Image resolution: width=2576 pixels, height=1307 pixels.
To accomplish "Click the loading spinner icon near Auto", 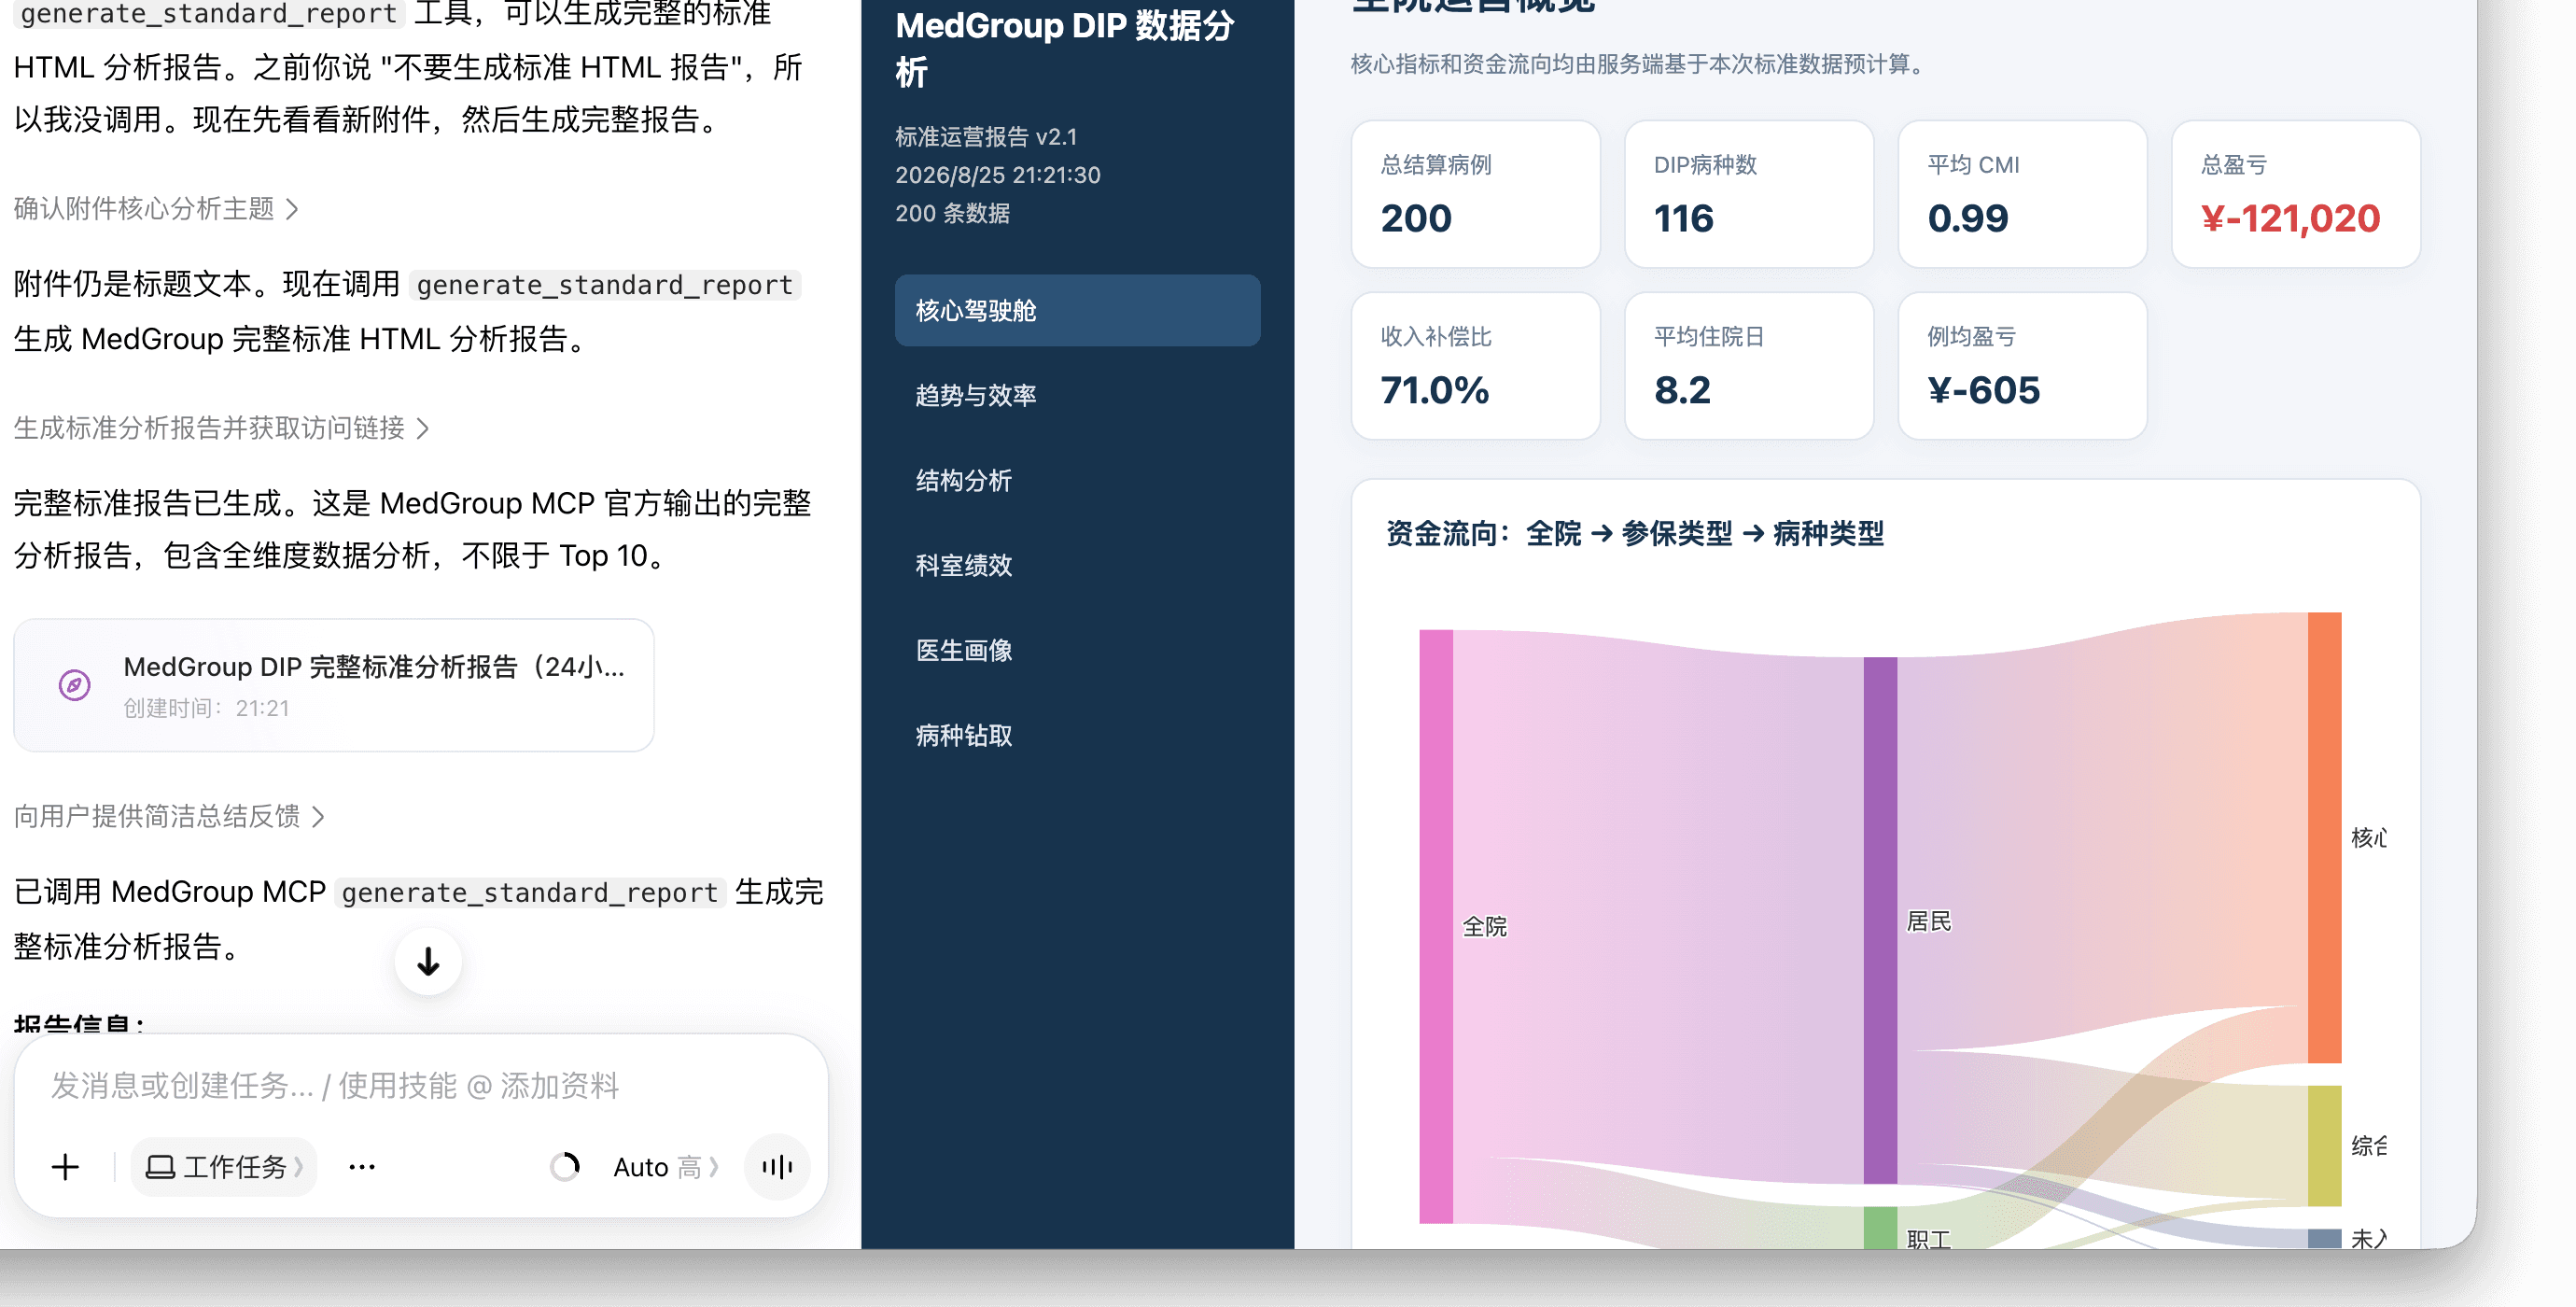I will click(565, 1167).
